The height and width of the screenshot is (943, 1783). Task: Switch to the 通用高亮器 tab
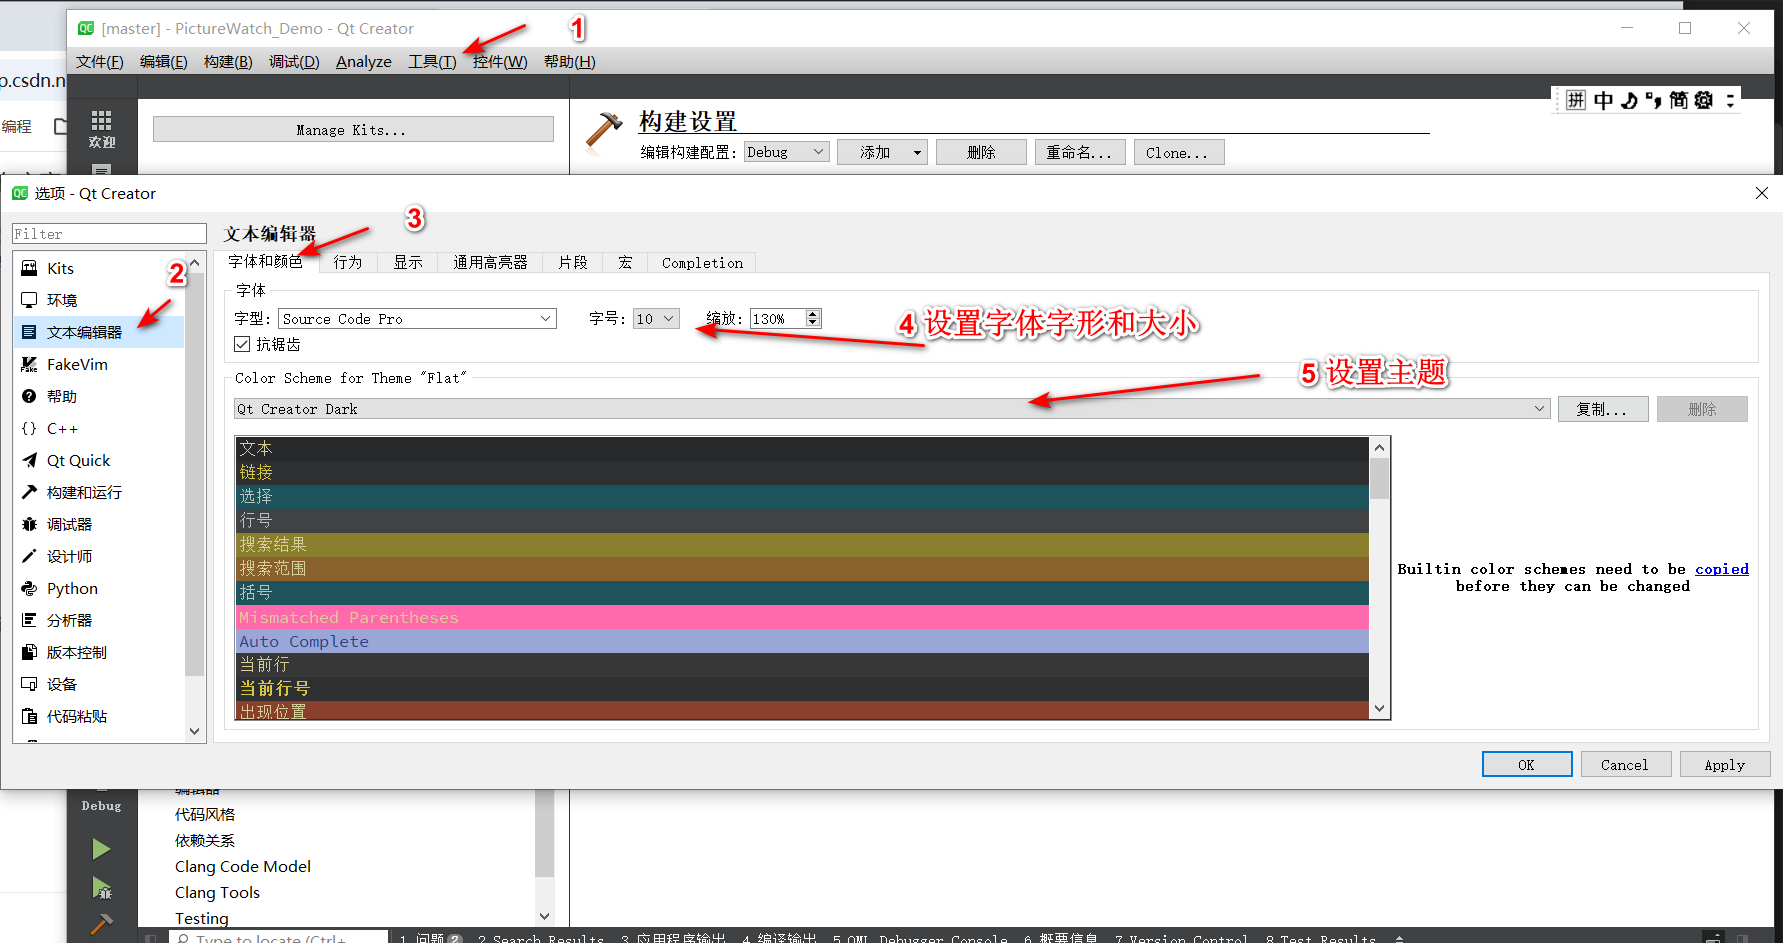(490, 262)
